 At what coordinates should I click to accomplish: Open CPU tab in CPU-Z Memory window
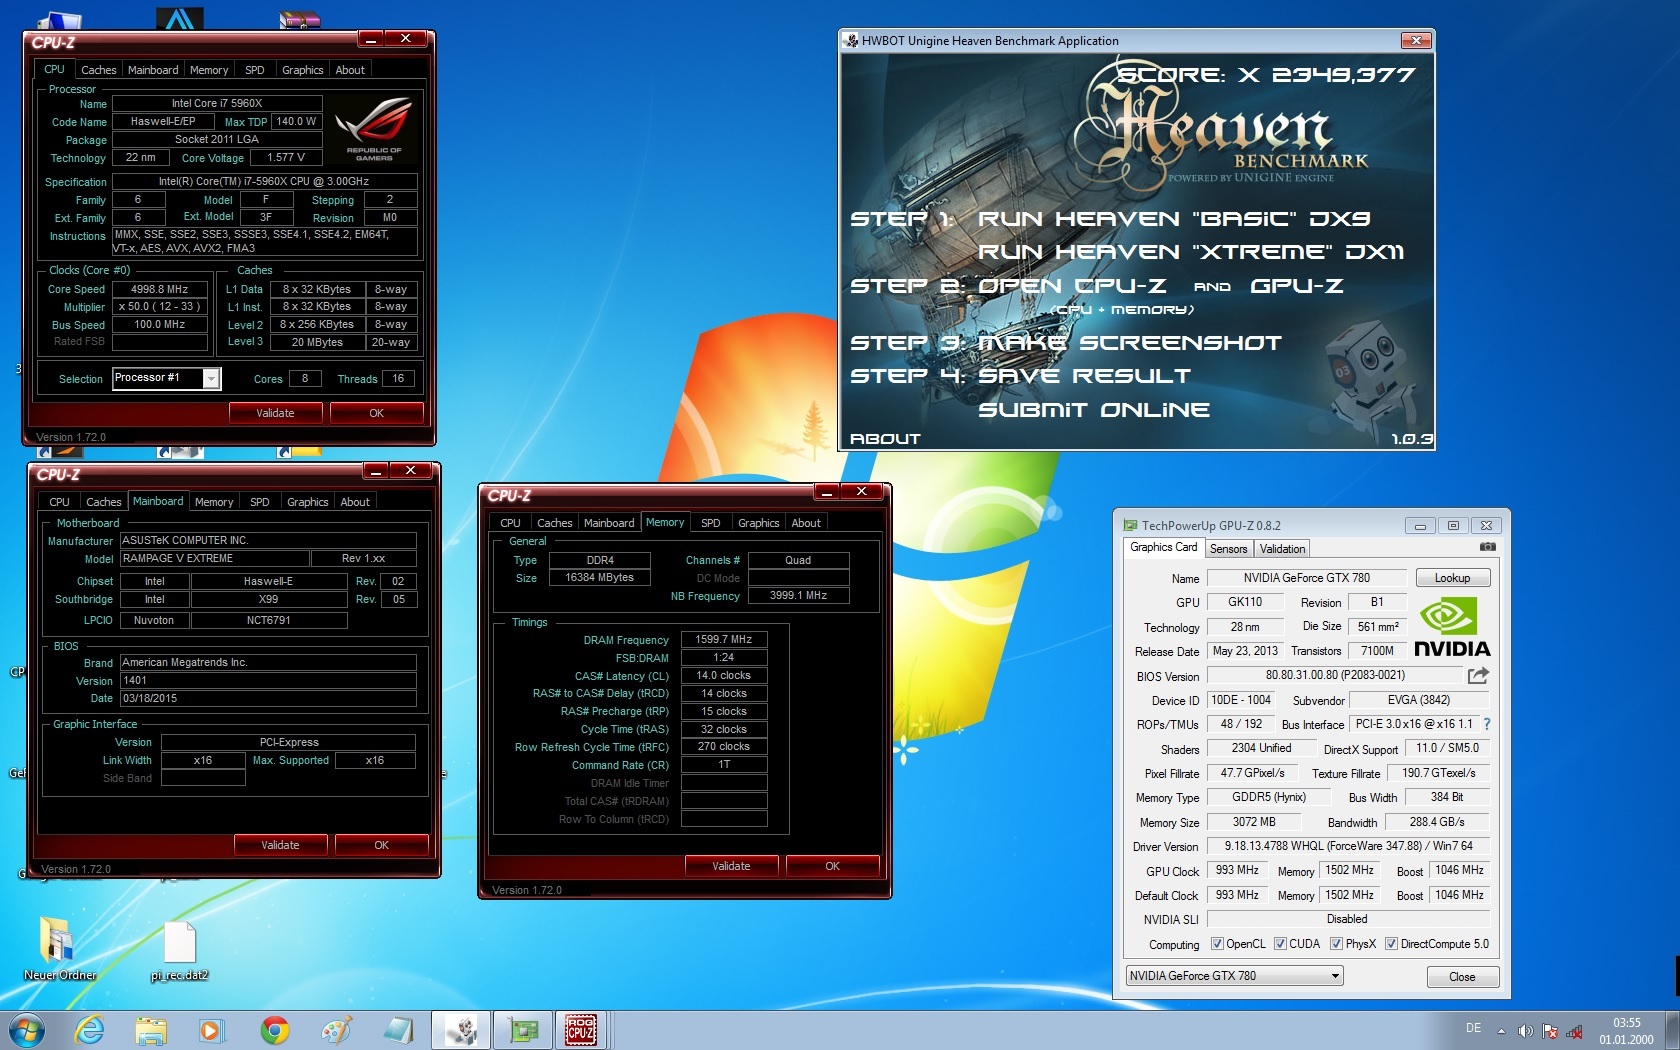[x=510, y=523]
